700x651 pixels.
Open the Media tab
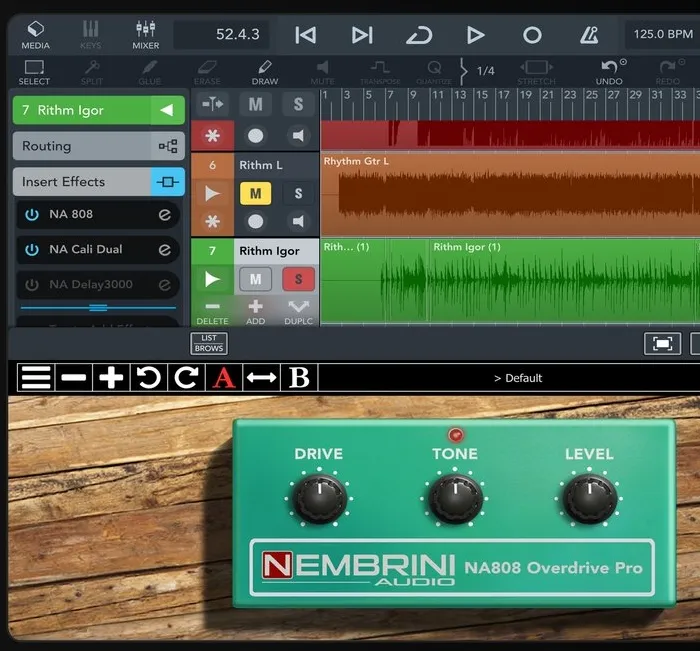(x=36, y=35)
